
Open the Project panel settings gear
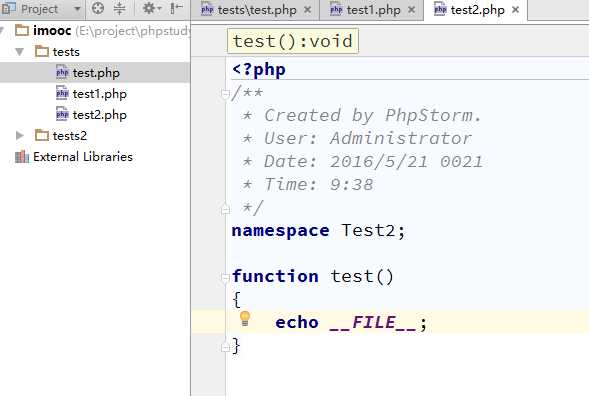pyautogui.click(x=151, y=8)
